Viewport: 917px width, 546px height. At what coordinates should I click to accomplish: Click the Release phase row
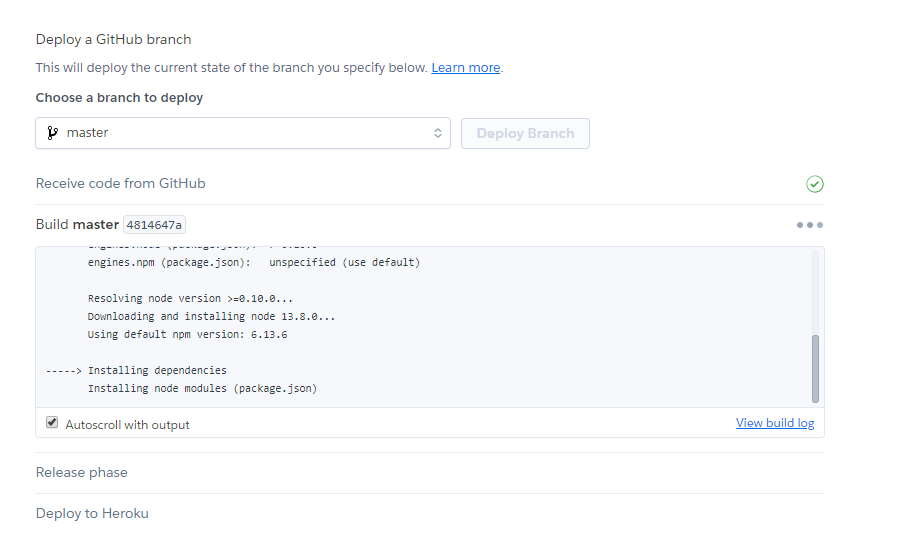430,472
